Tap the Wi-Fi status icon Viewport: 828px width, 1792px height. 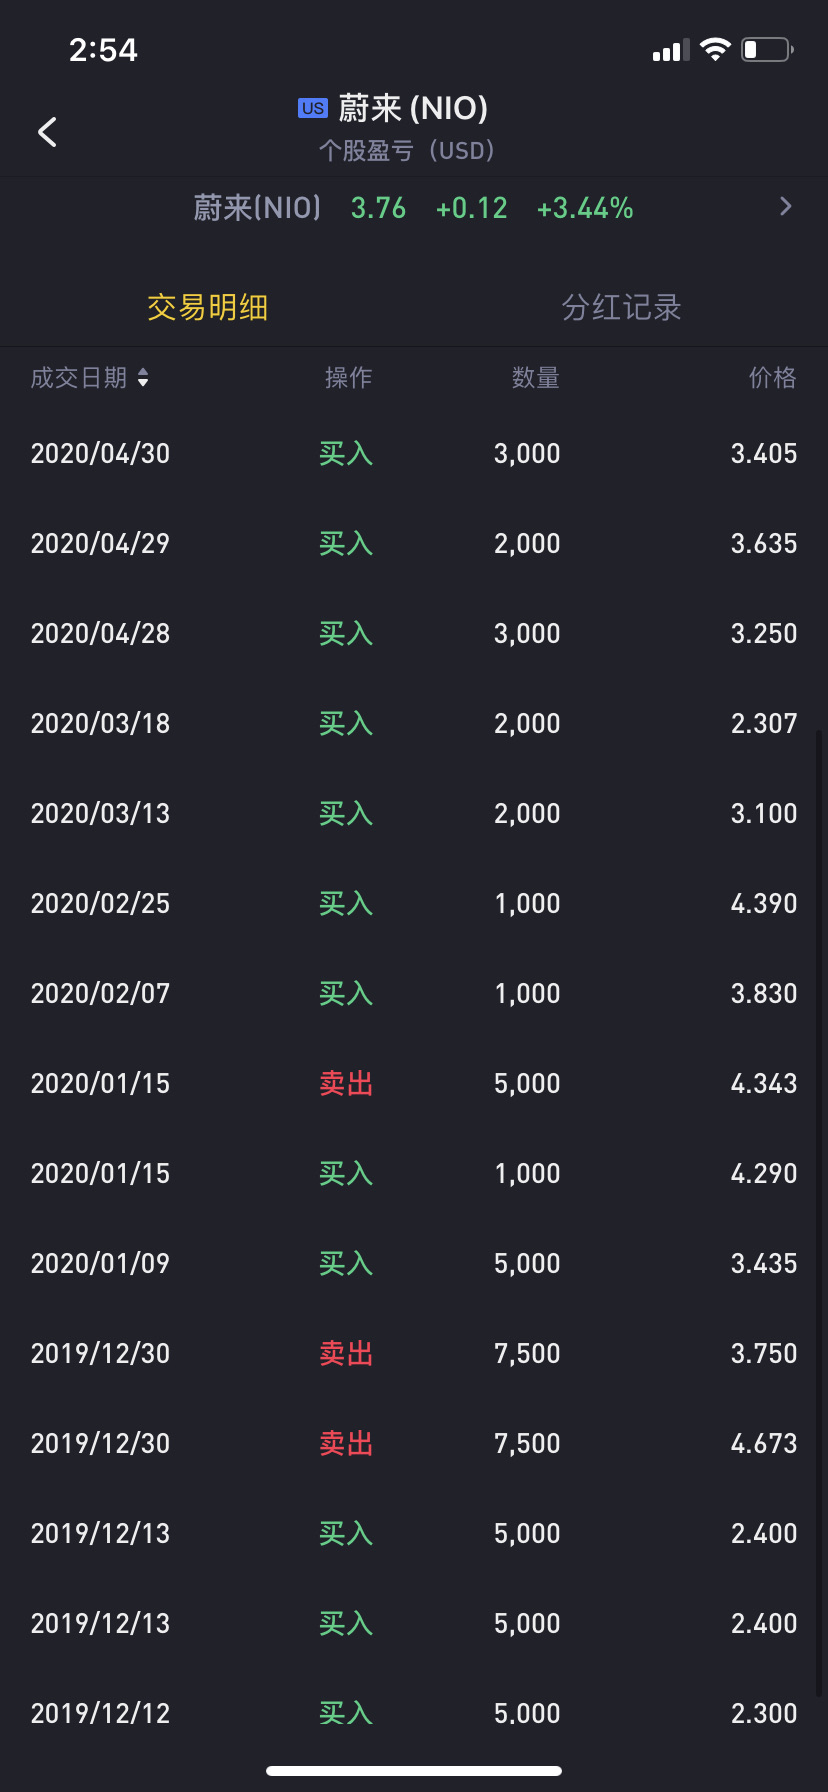(x=715, y=49)
